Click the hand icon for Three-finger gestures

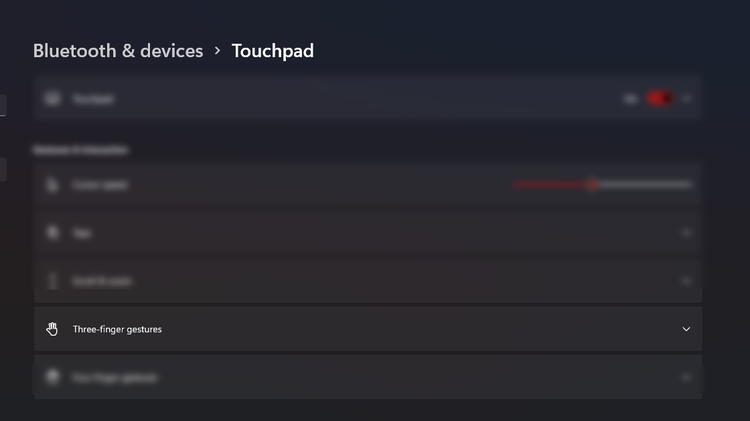tap(53, 329)
